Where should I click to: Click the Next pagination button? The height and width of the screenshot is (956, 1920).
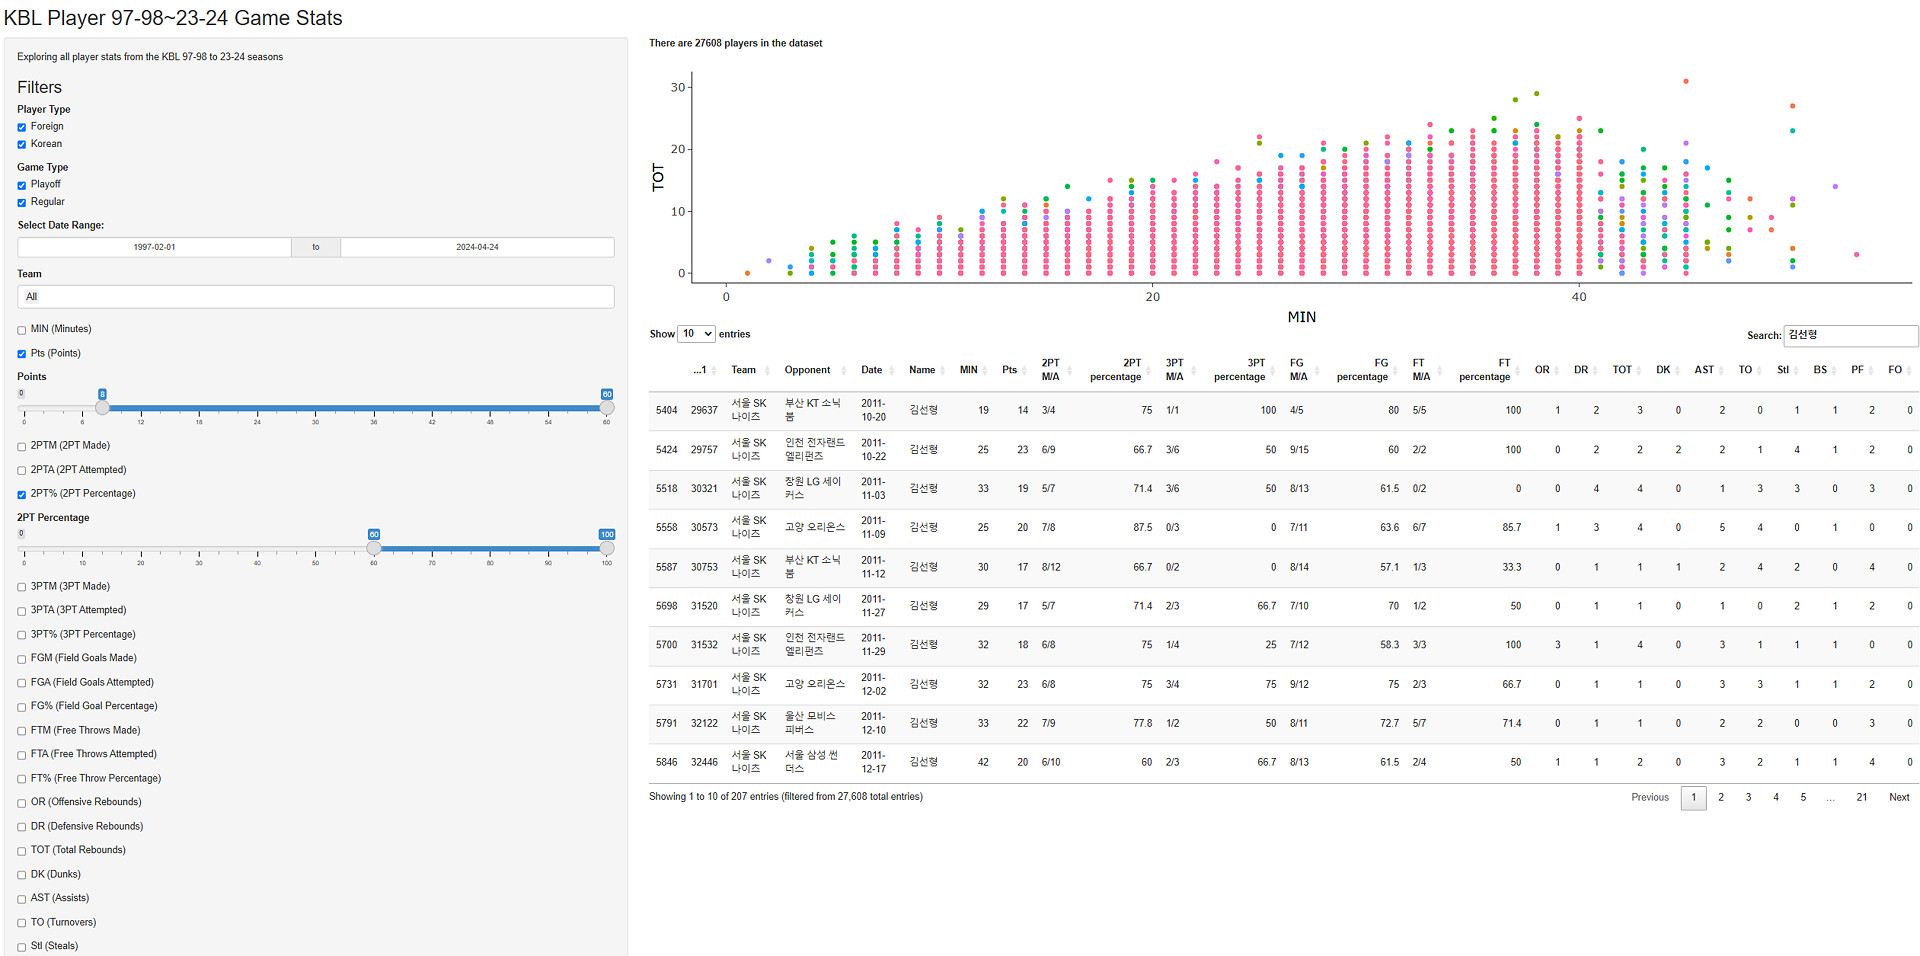(1898, 798)
